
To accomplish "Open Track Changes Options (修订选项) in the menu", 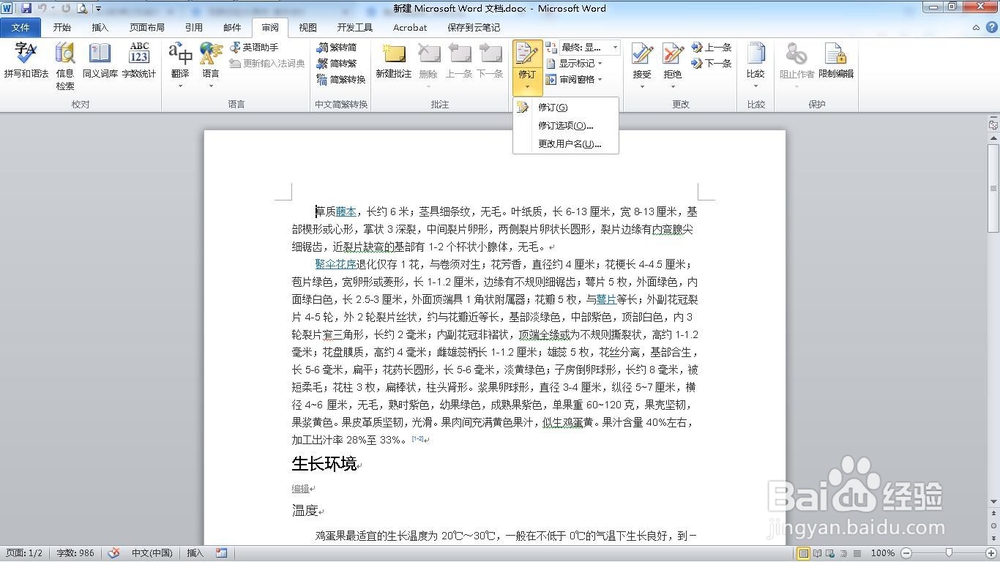I will (566, 126).
